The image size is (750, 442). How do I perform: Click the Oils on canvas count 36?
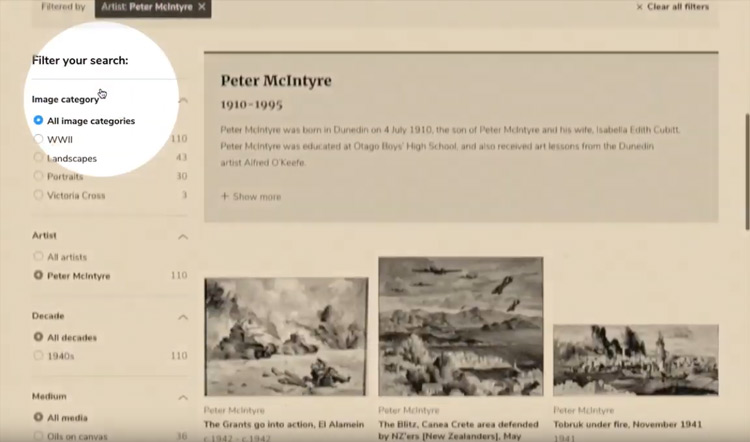181,436
